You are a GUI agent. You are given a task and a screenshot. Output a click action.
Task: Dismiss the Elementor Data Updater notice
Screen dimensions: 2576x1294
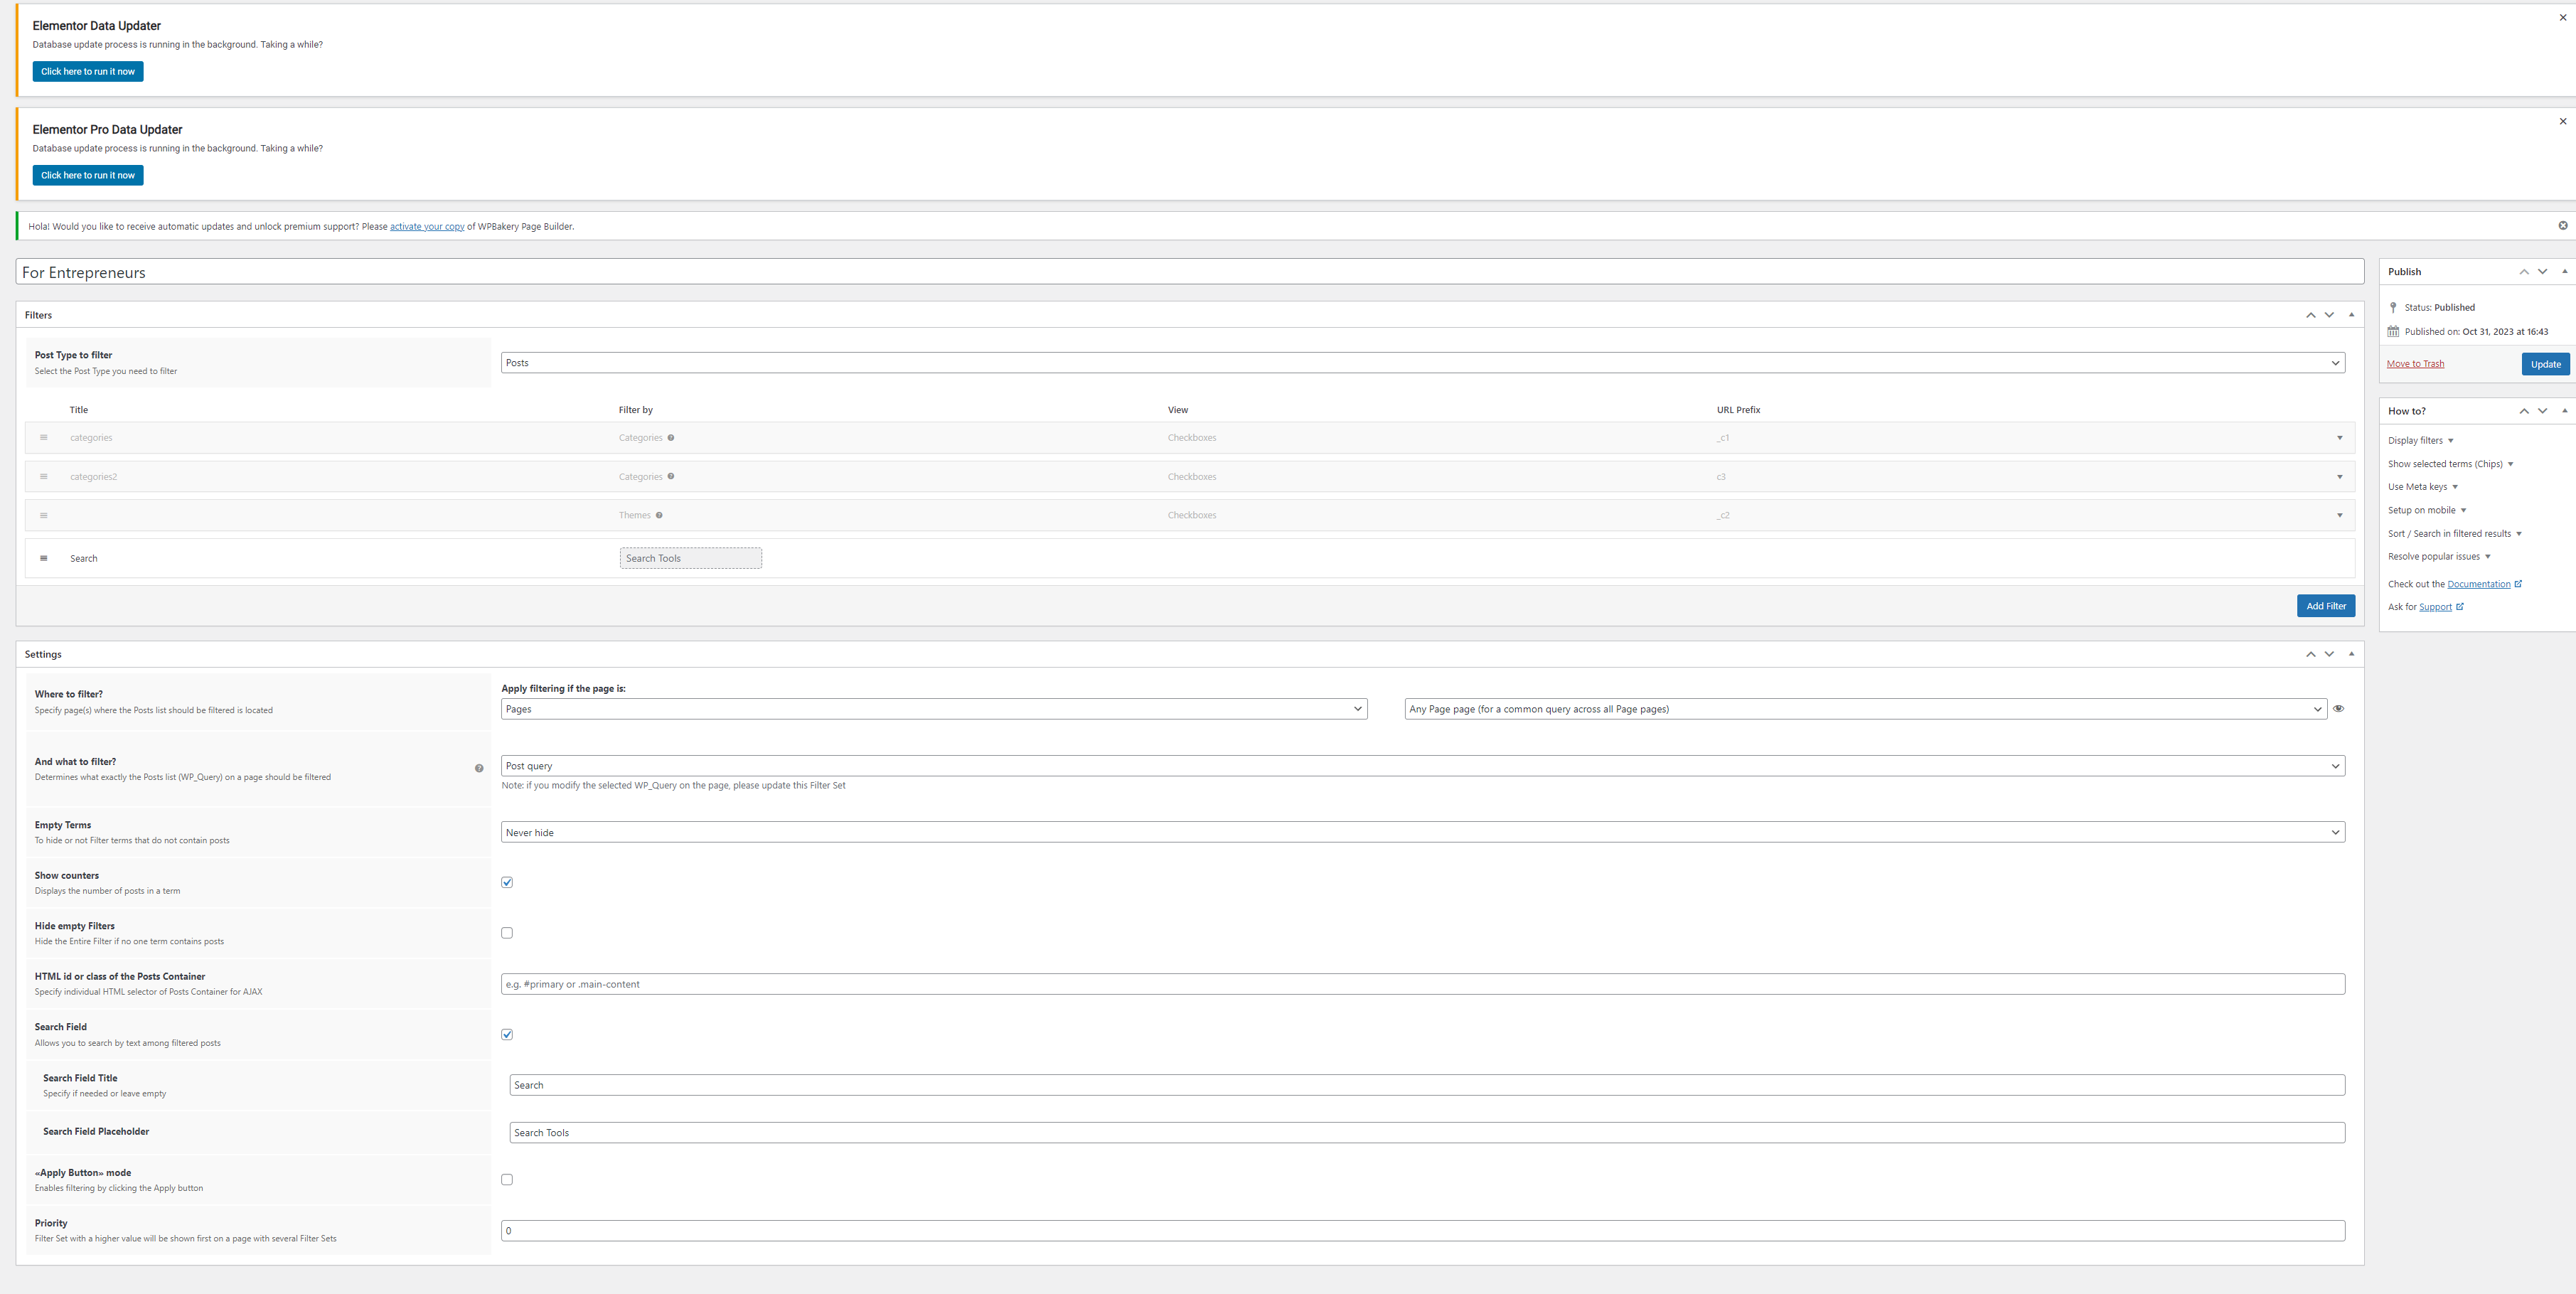2562,17
